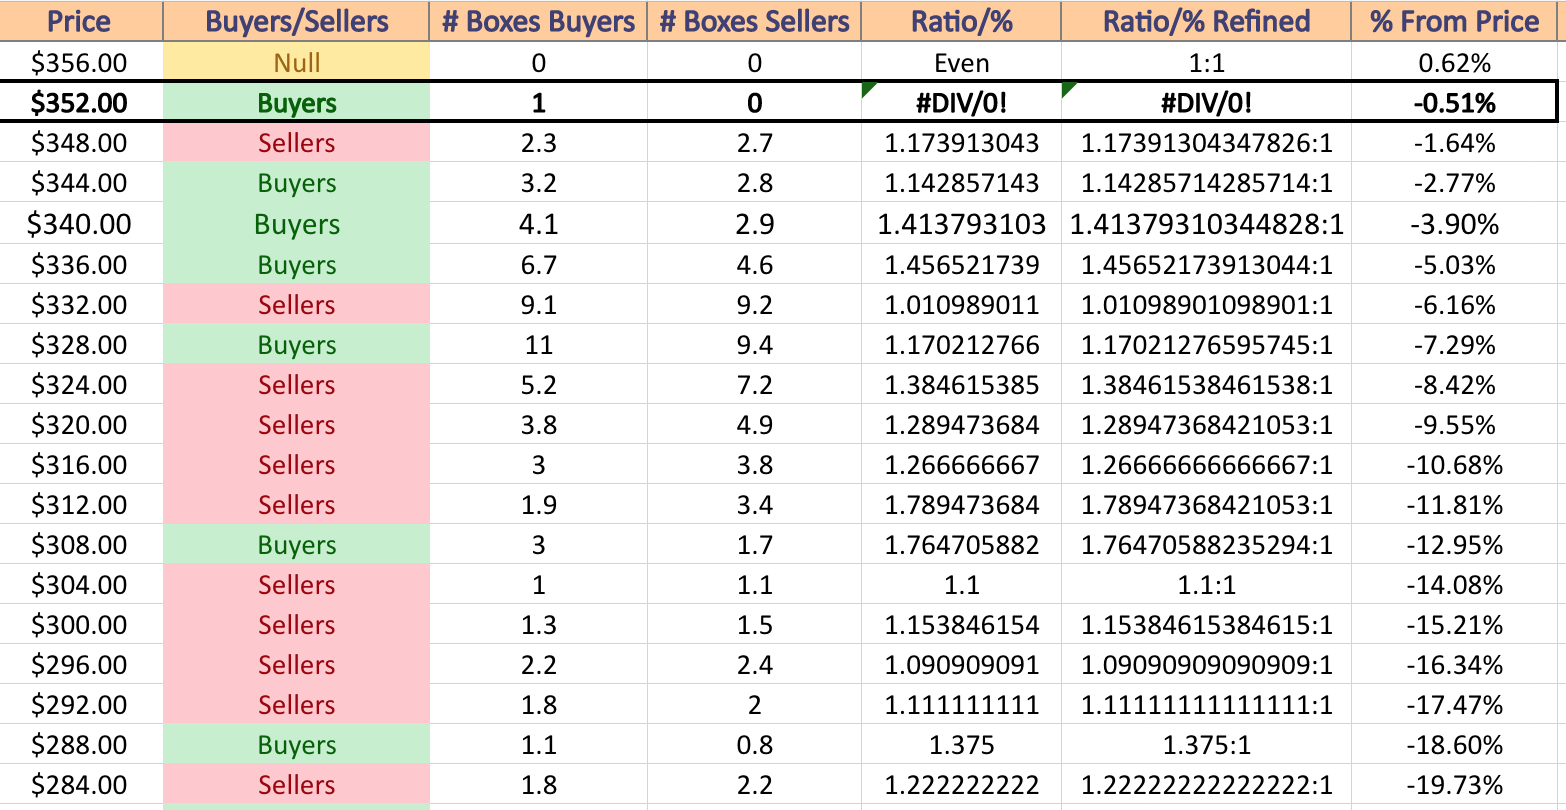Select the $300.00 price cell
Screen dimensions: 1566x810
click(x=80, y=625)
